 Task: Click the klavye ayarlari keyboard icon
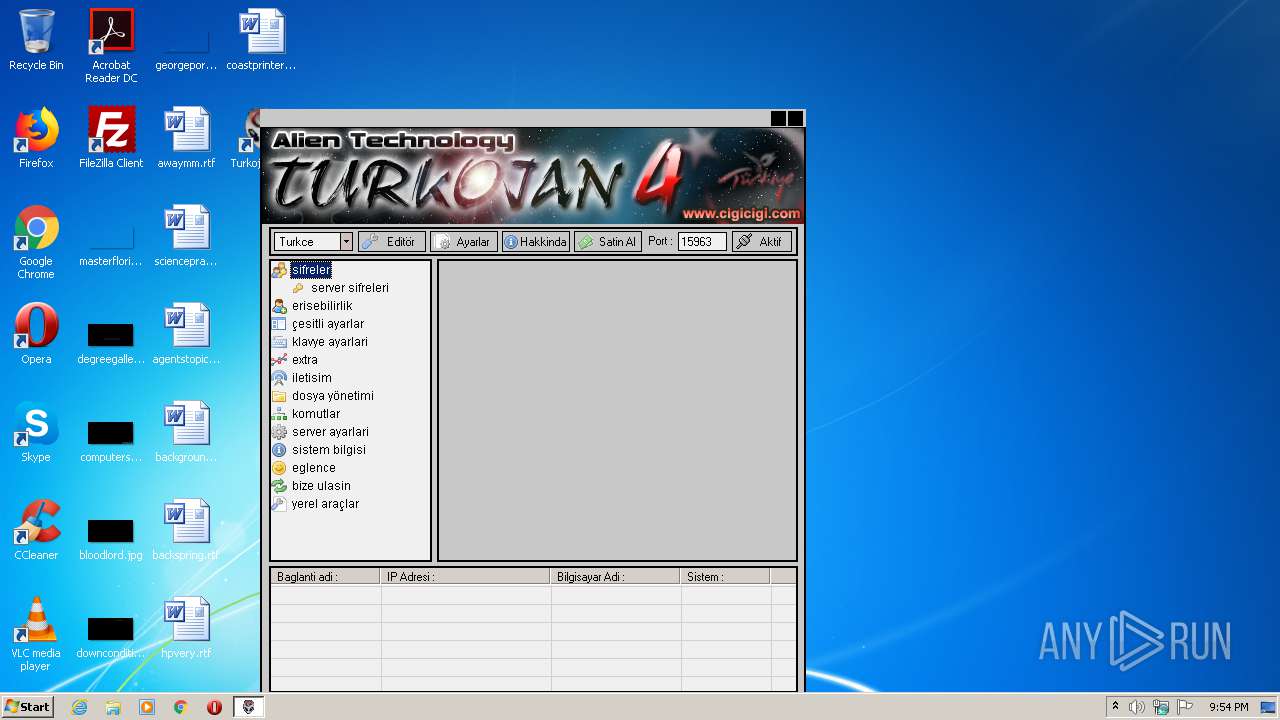(x=279, y=342)
